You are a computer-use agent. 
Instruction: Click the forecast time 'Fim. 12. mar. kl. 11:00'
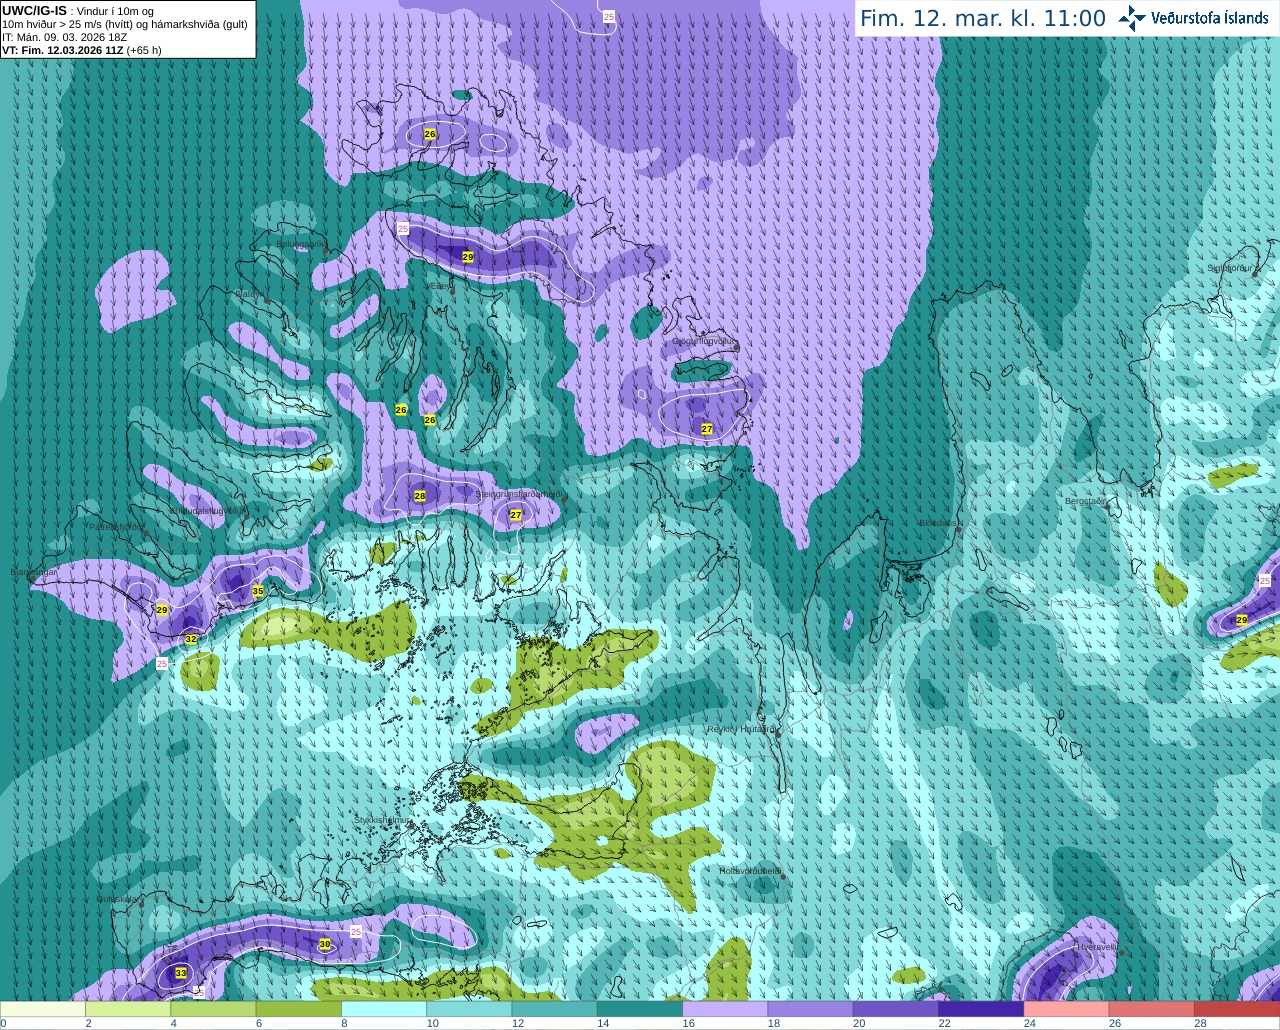point(983,18)
